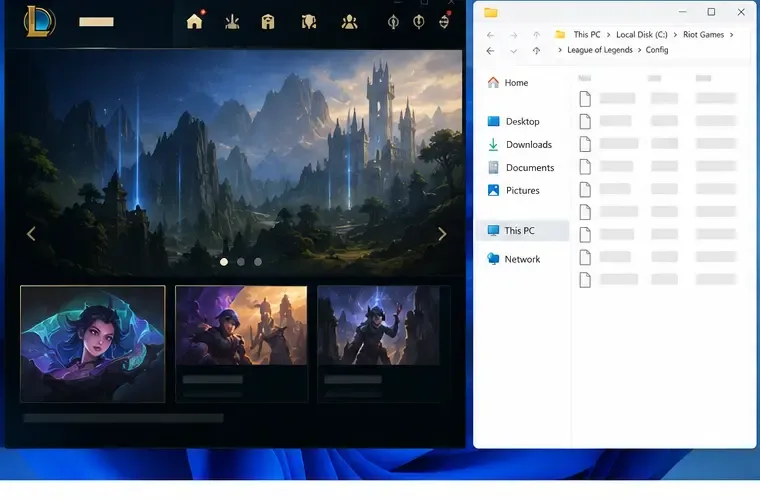Expand the chevron between League of Legends and Config

639,50
